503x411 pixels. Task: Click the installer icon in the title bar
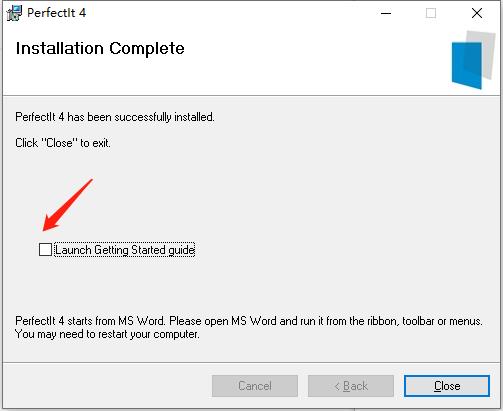tap(14, 13)
